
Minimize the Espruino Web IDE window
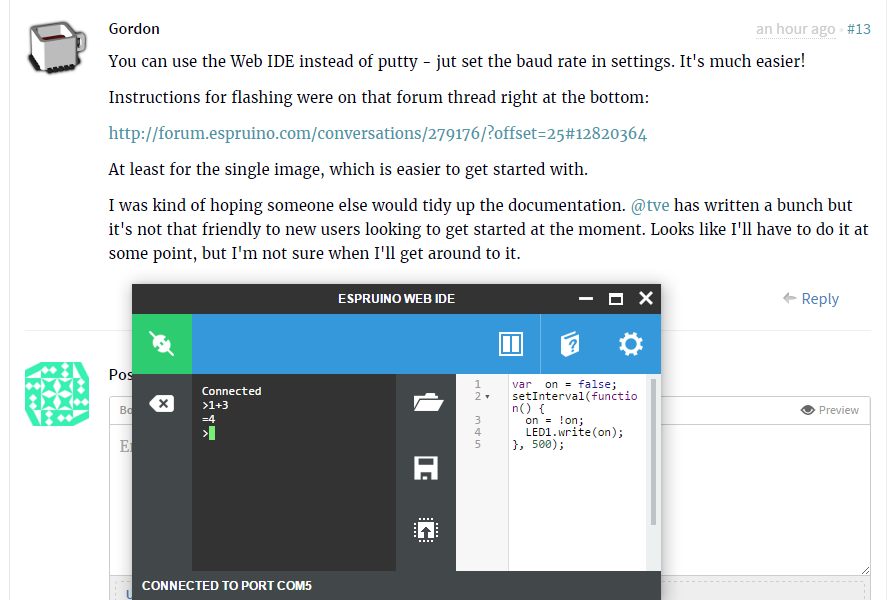[586, 298]
